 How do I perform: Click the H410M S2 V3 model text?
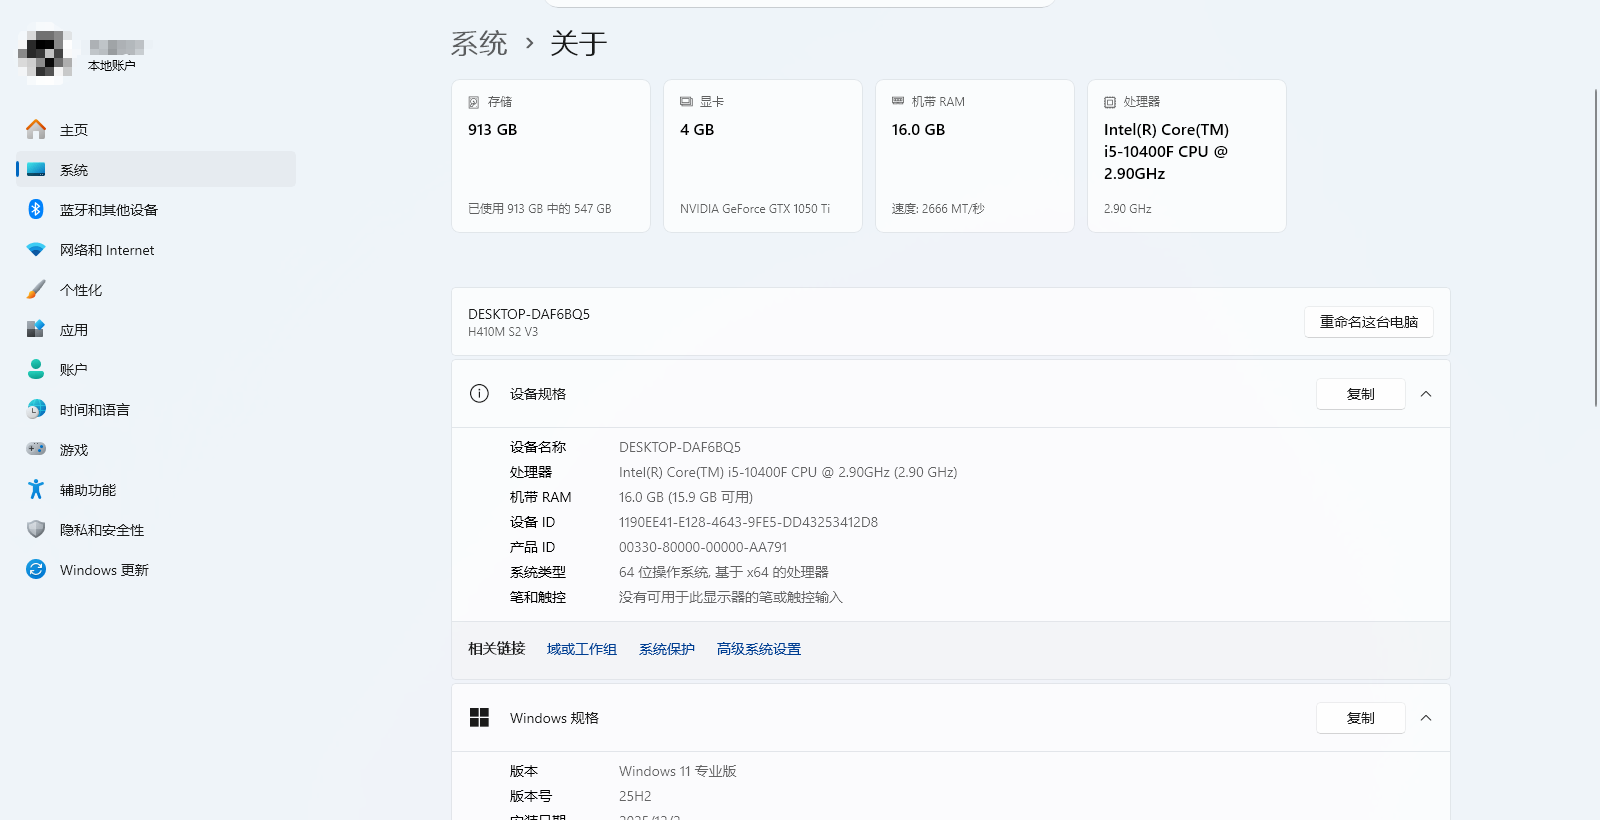click(x=503, y=332)
